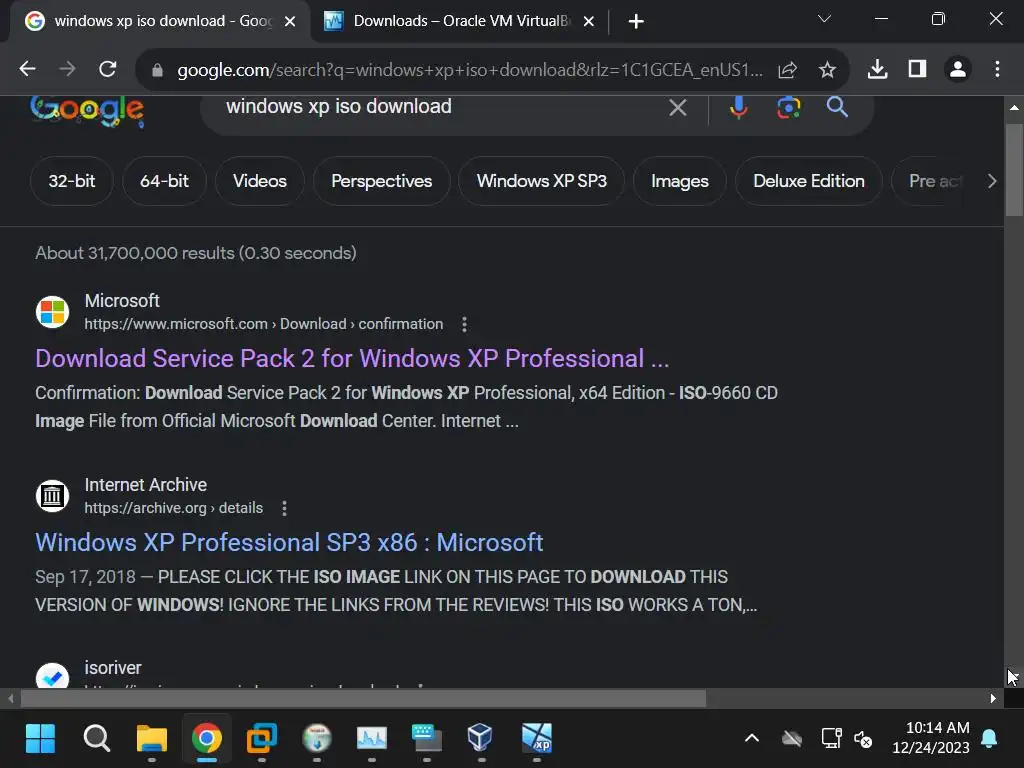
Task: Open the notification bell
Action: (x=989, y=739)
